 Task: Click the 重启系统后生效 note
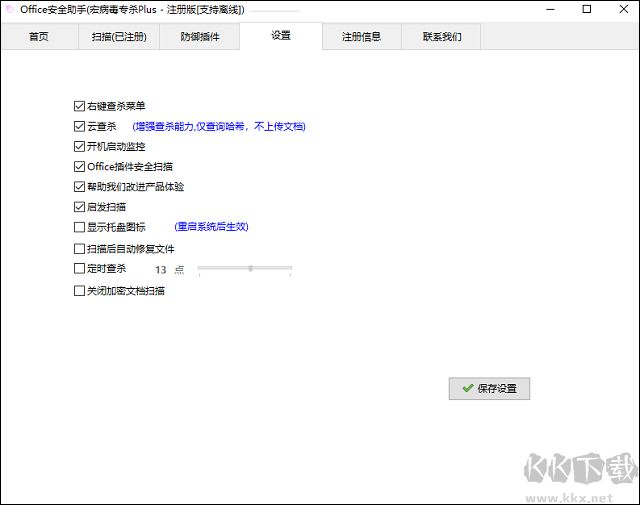(211, 227)
